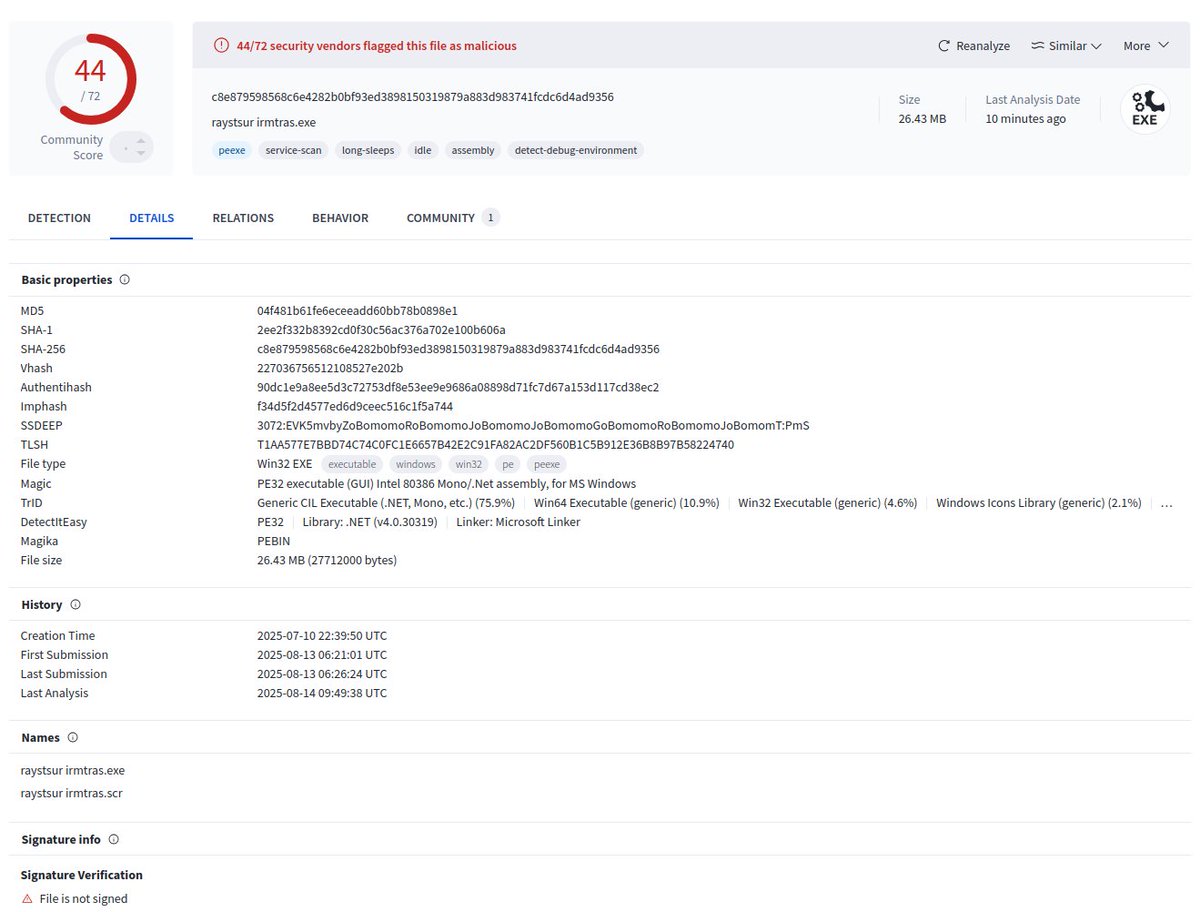Click the Creation Time timestamp
Viewport: 1200px width, 912px height.
click(322, 636)
